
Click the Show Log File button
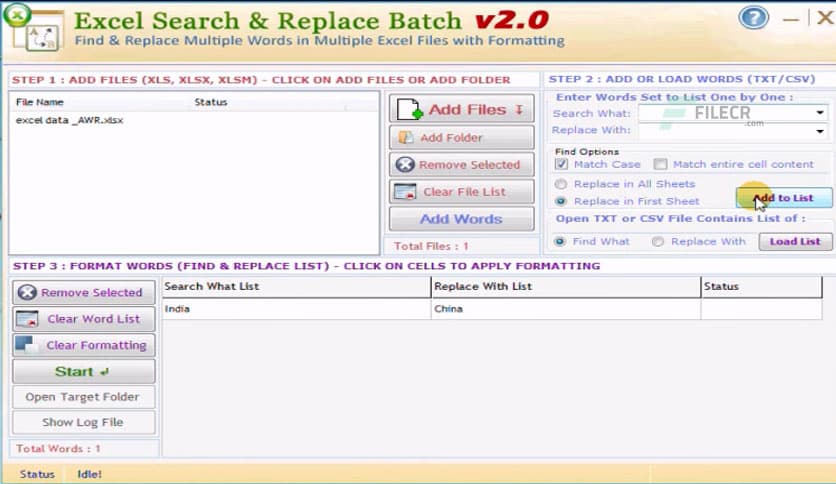click(84, 422)
